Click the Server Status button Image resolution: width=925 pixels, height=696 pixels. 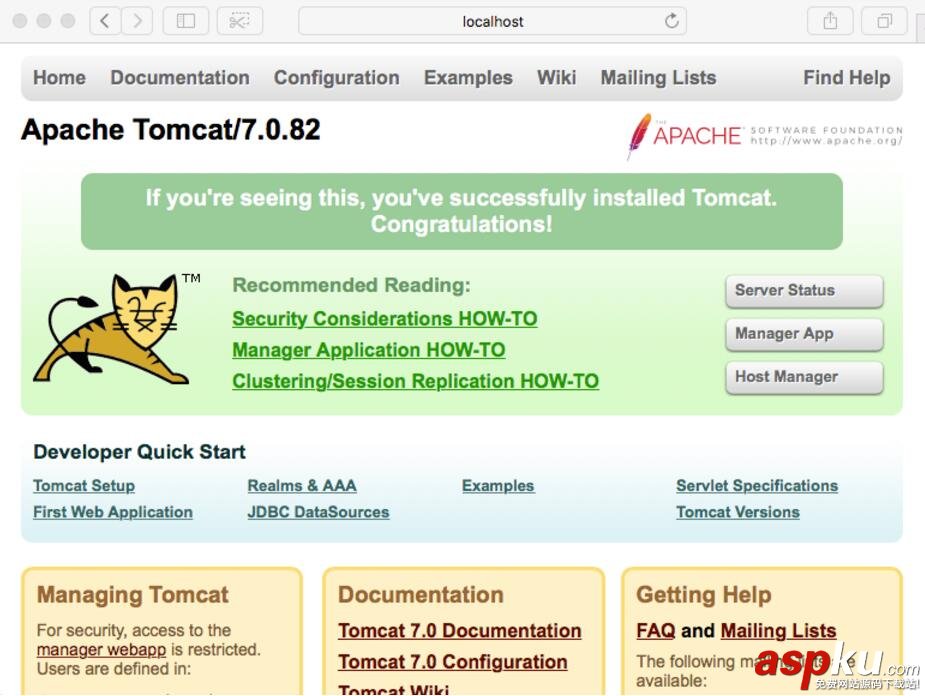tap(803, 291)
